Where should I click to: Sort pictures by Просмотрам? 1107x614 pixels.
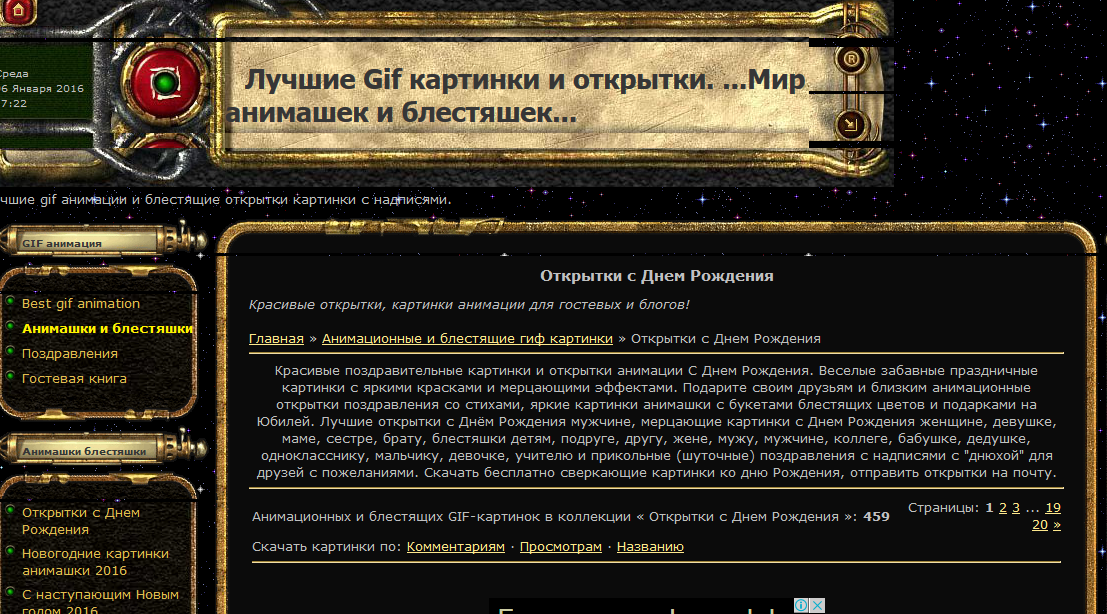click(560, 546)
